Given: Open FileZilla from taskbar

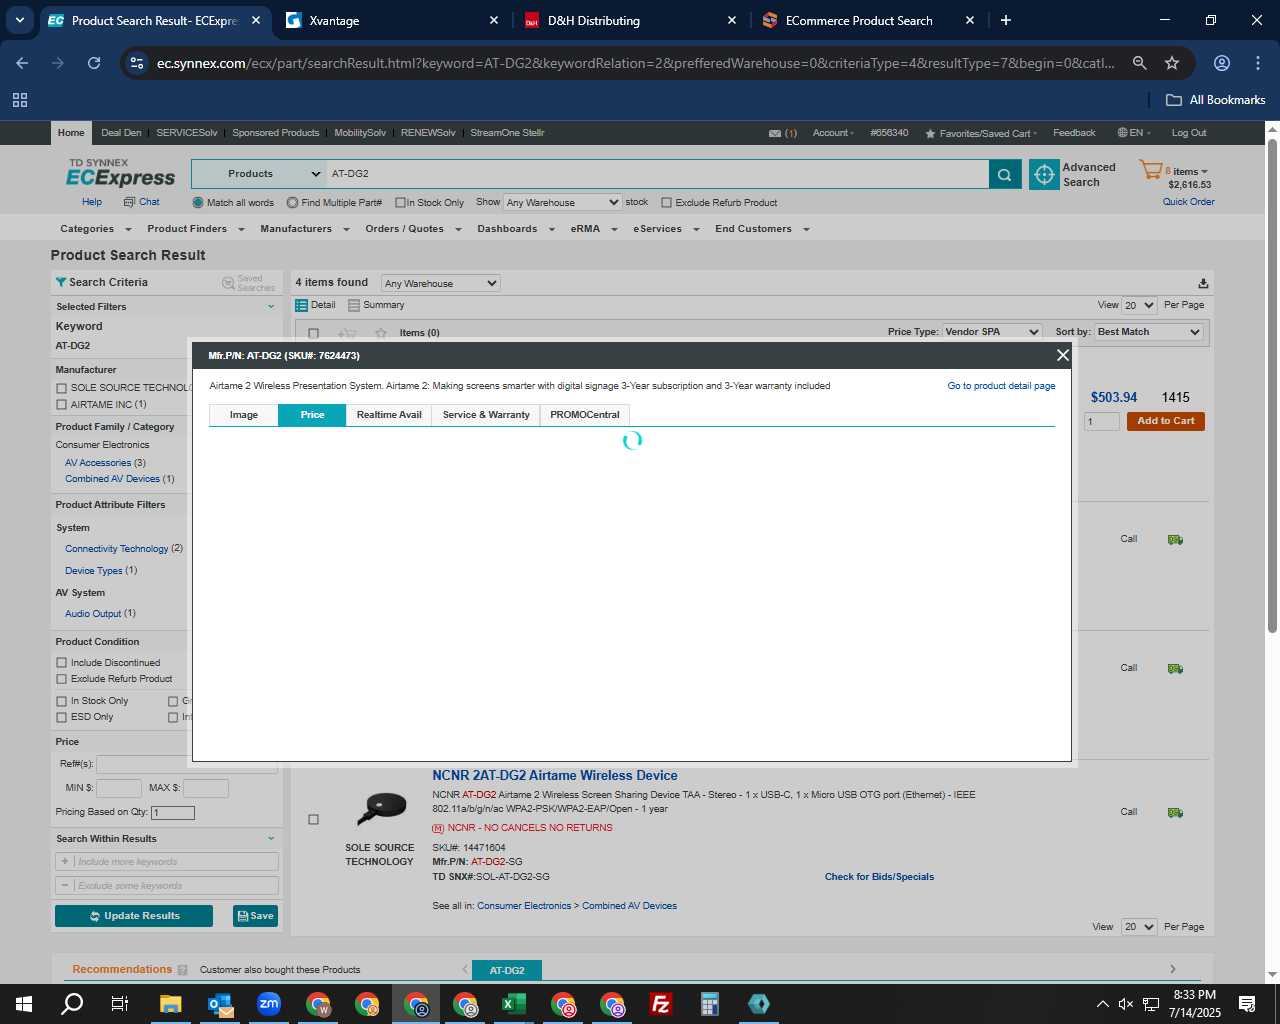Looking at the screenshot, I should pyautogui.click(x=660, y=1004).
